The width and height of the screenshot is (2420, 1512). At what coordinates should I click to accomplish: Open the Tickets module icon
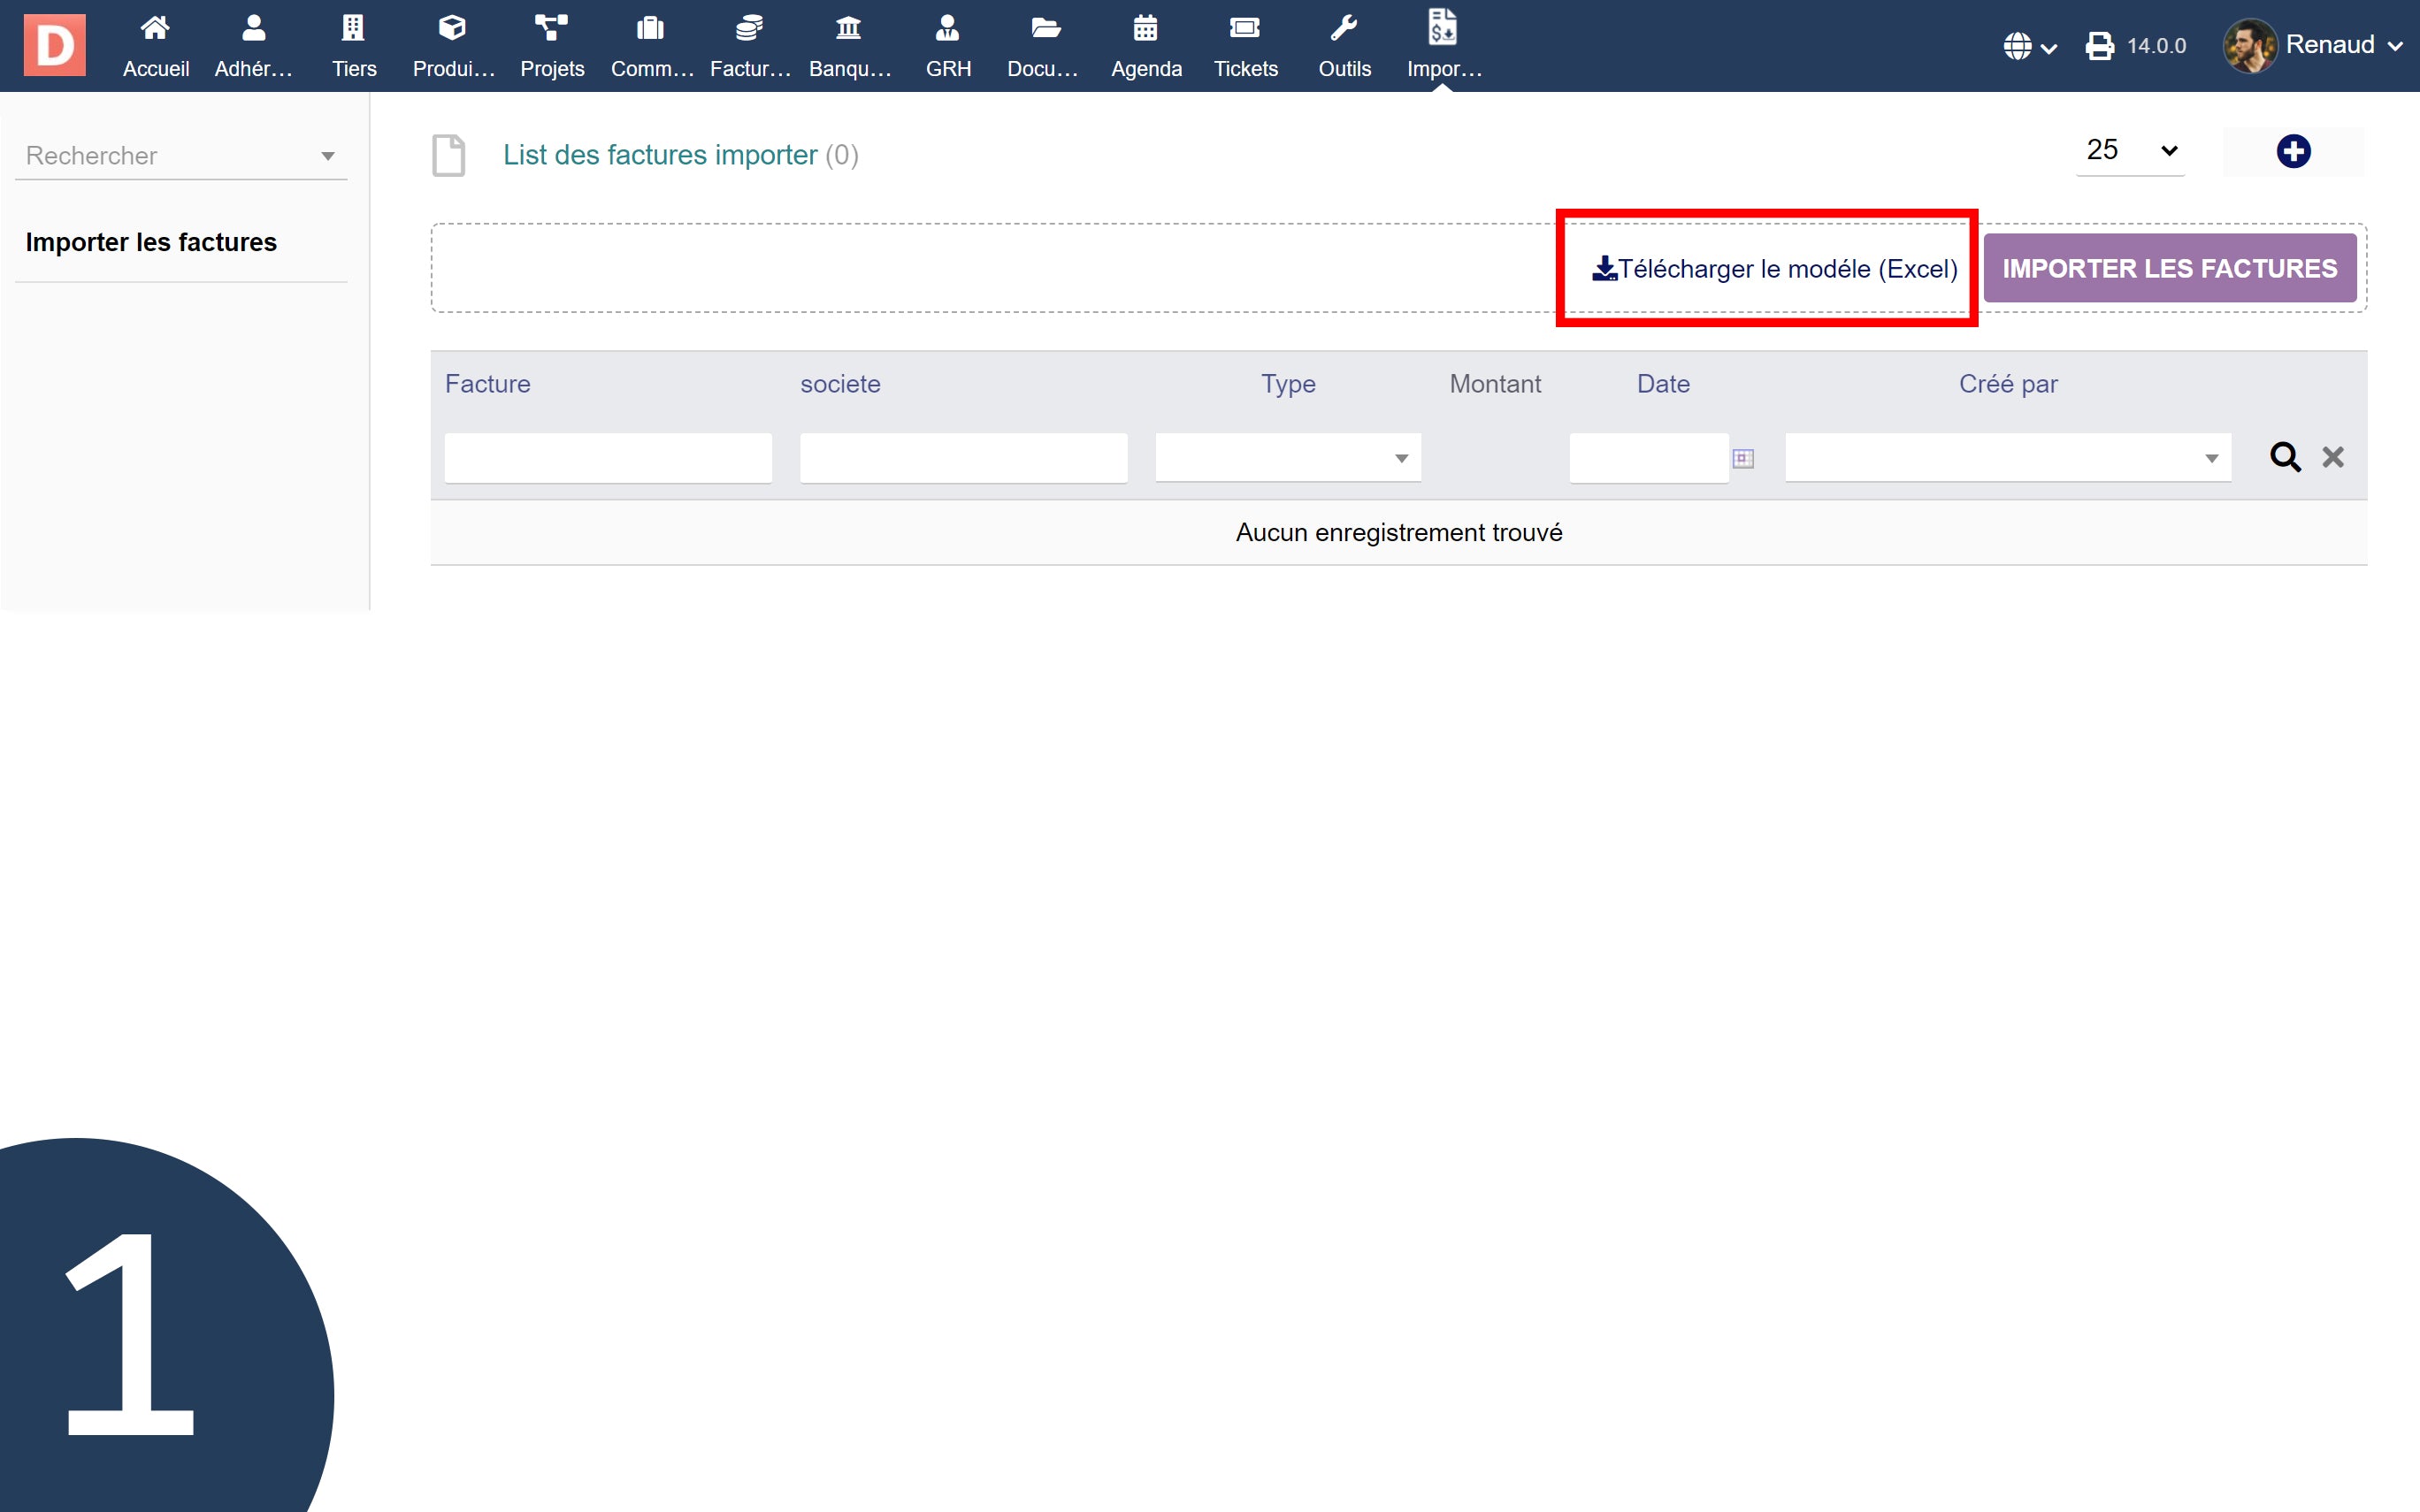tap(1244, 29)
